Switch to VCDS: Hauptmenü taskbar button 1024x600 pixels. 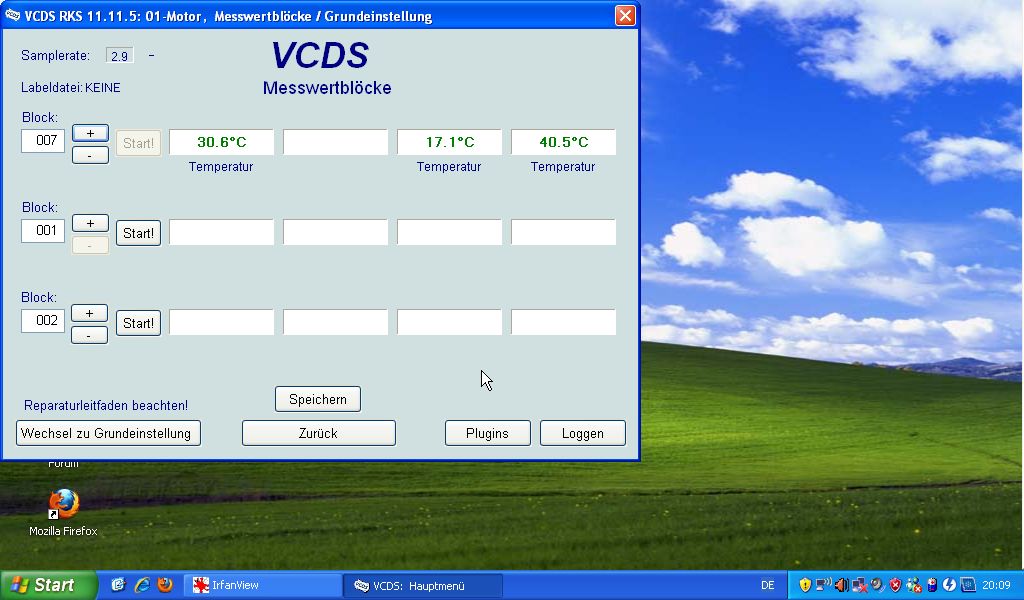click(423, 586)
